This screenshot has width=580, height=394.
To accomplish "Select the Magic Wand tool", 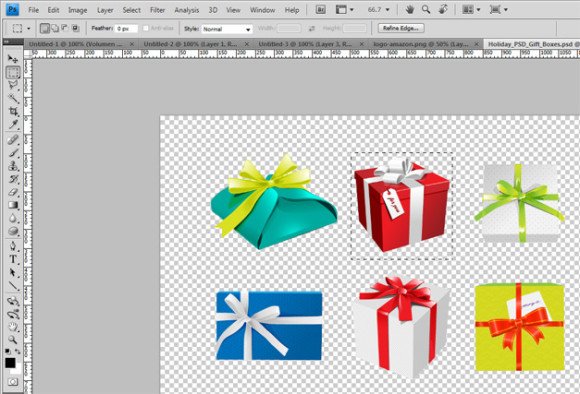I will pyautogui.click(x=13, y=98).
